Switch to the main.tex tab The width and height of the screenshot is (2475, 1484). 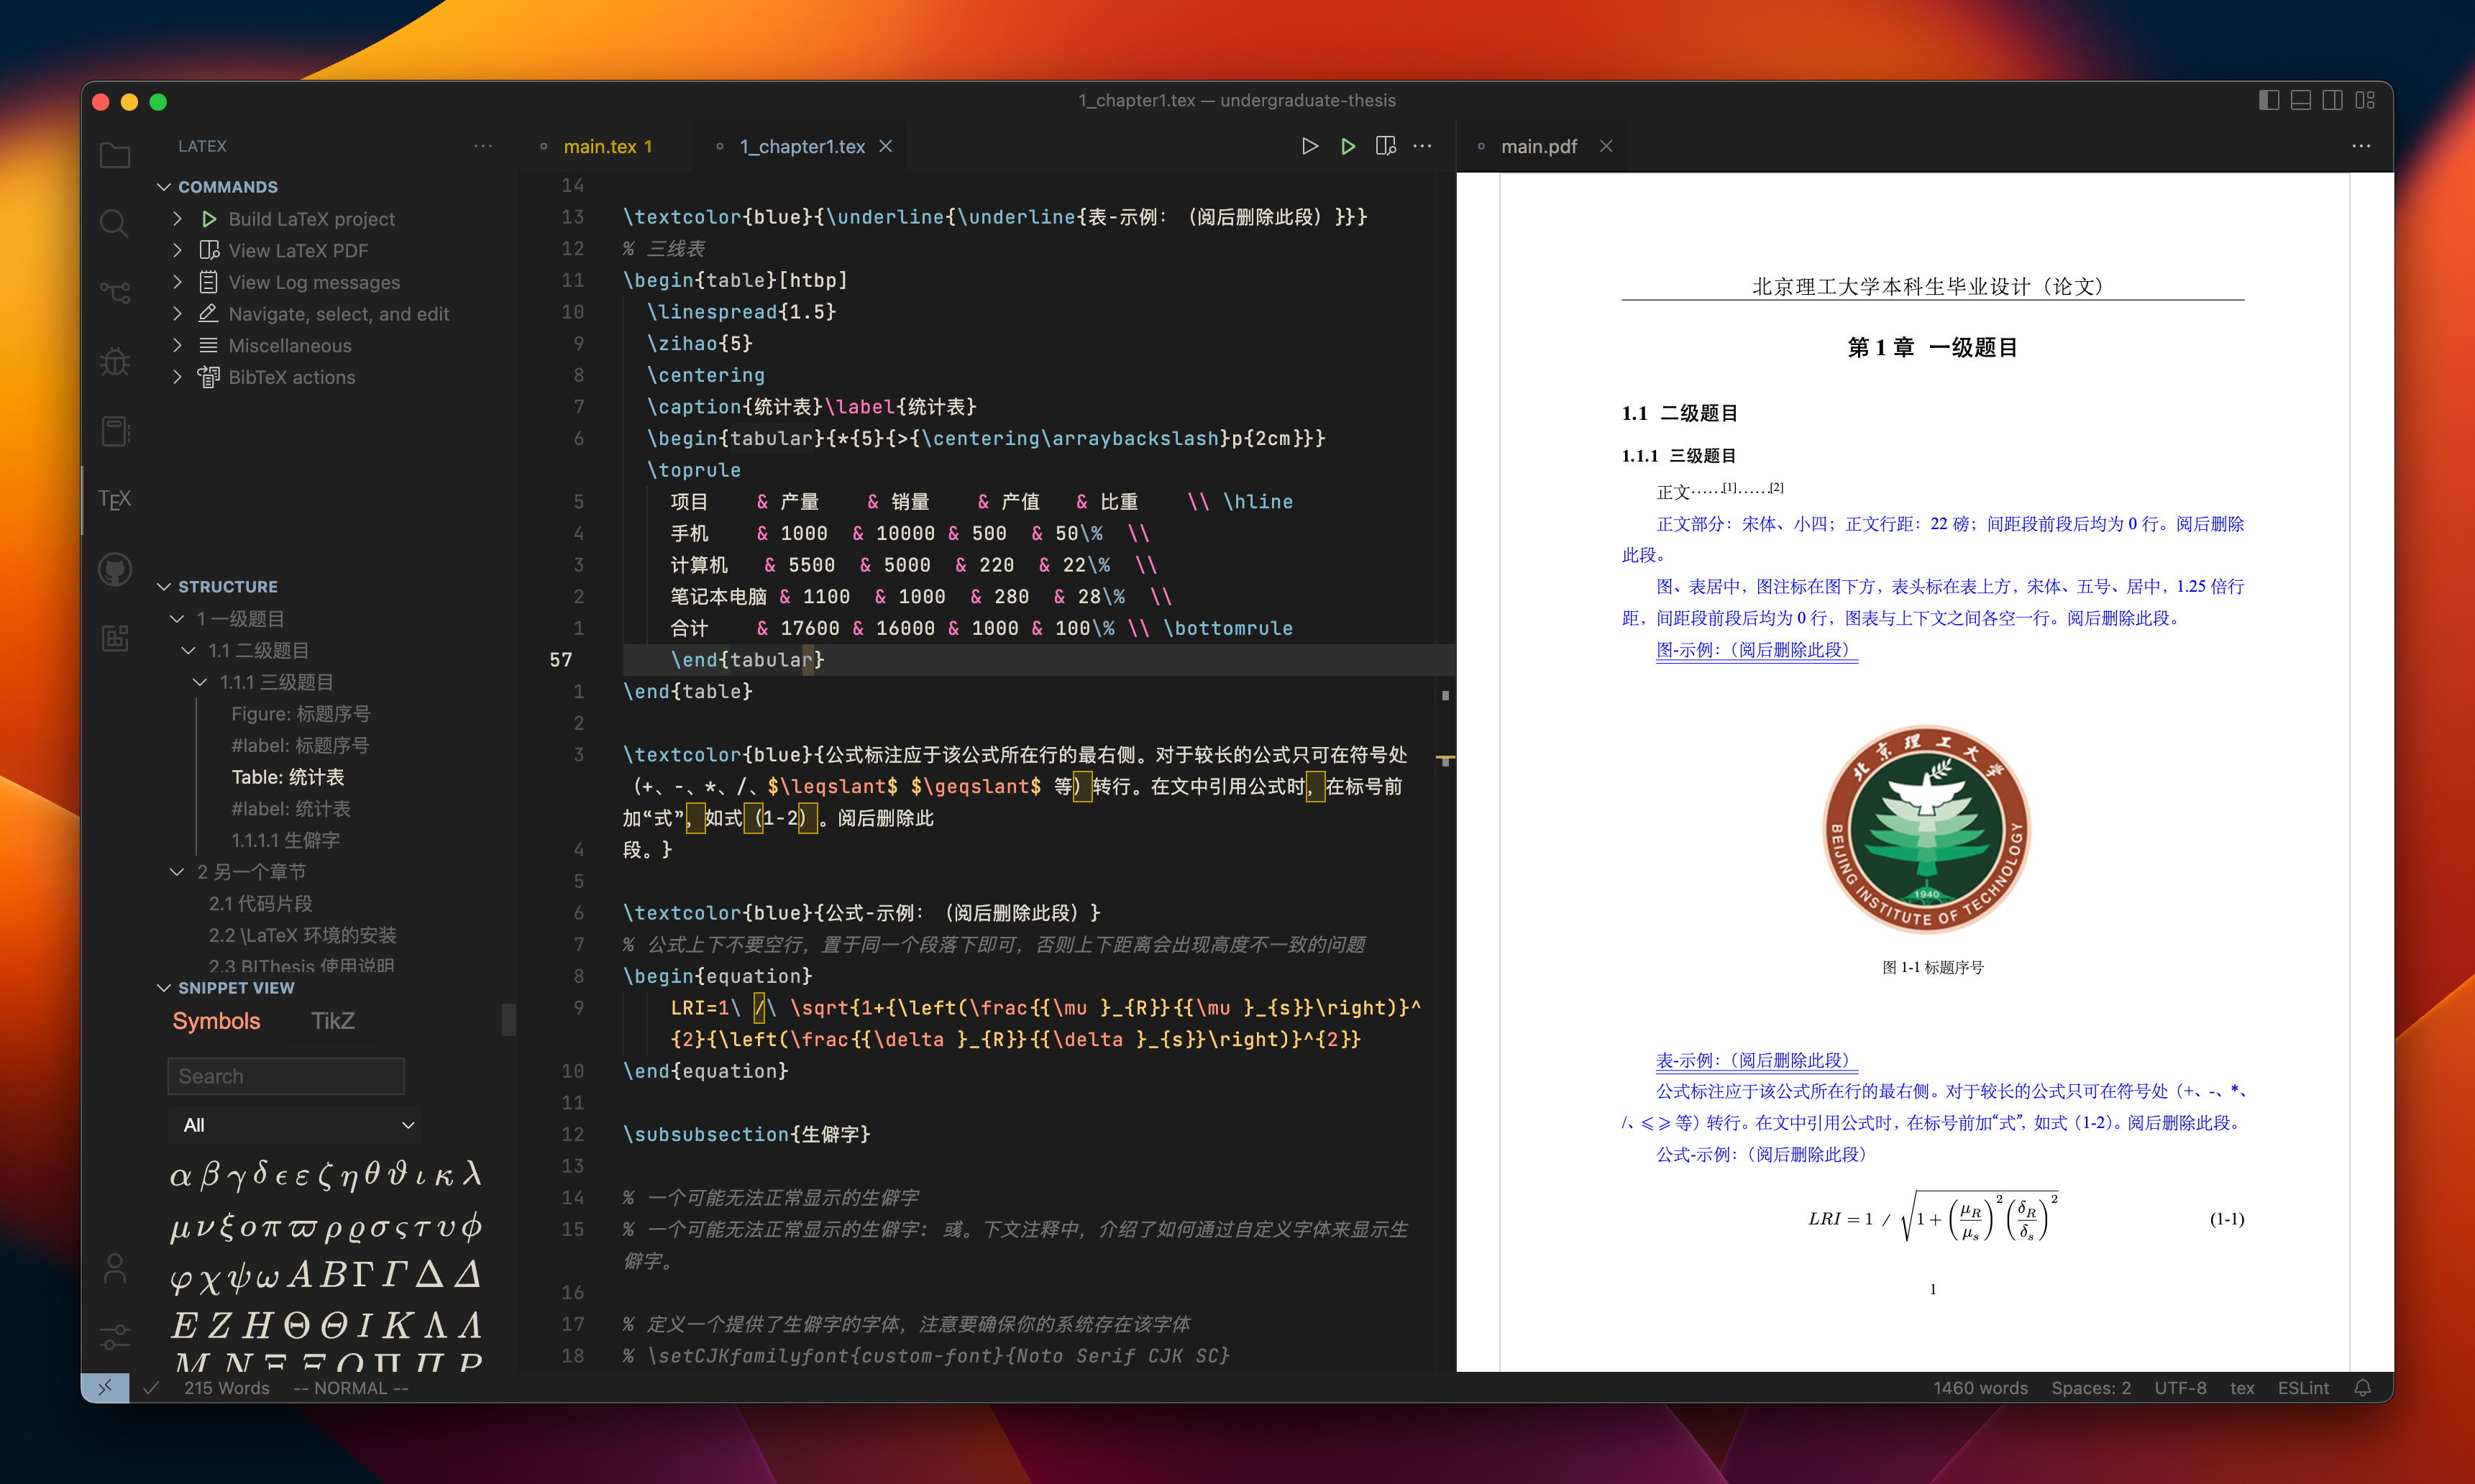pos(607,146)
